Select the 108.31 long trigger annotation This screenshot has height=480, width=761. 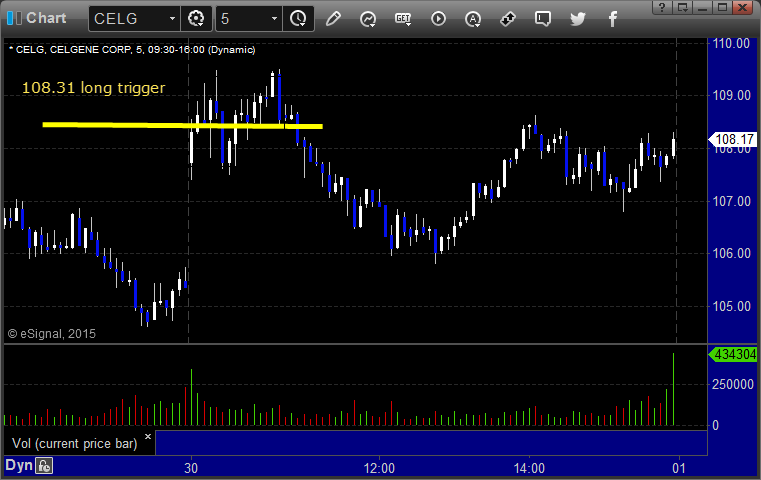pyautogui.click(x=94, y=88)
